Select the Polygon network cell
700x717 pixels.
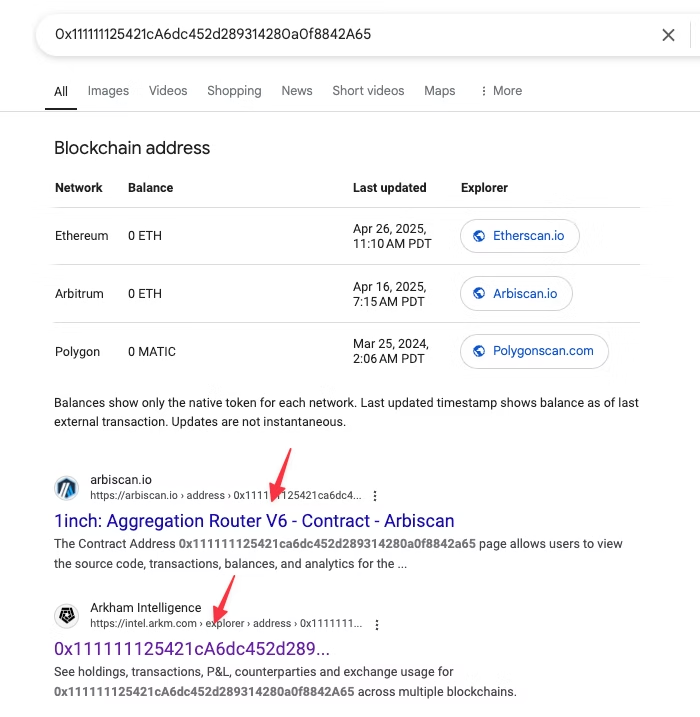pyautogui.click(x=77, y=352)
